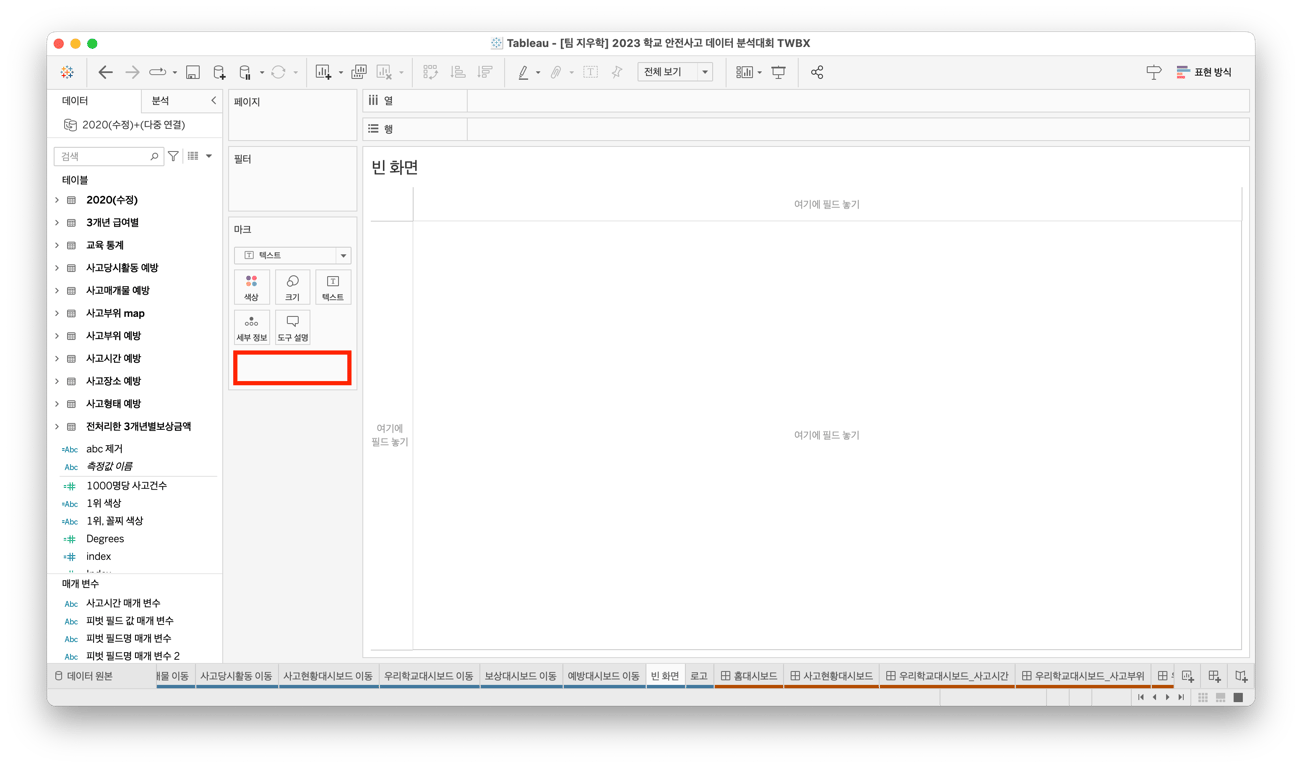The height and width of the screenshot is (768, 1302).
Task: Click the 크기 size mark button
Action: tap(292, 287)
